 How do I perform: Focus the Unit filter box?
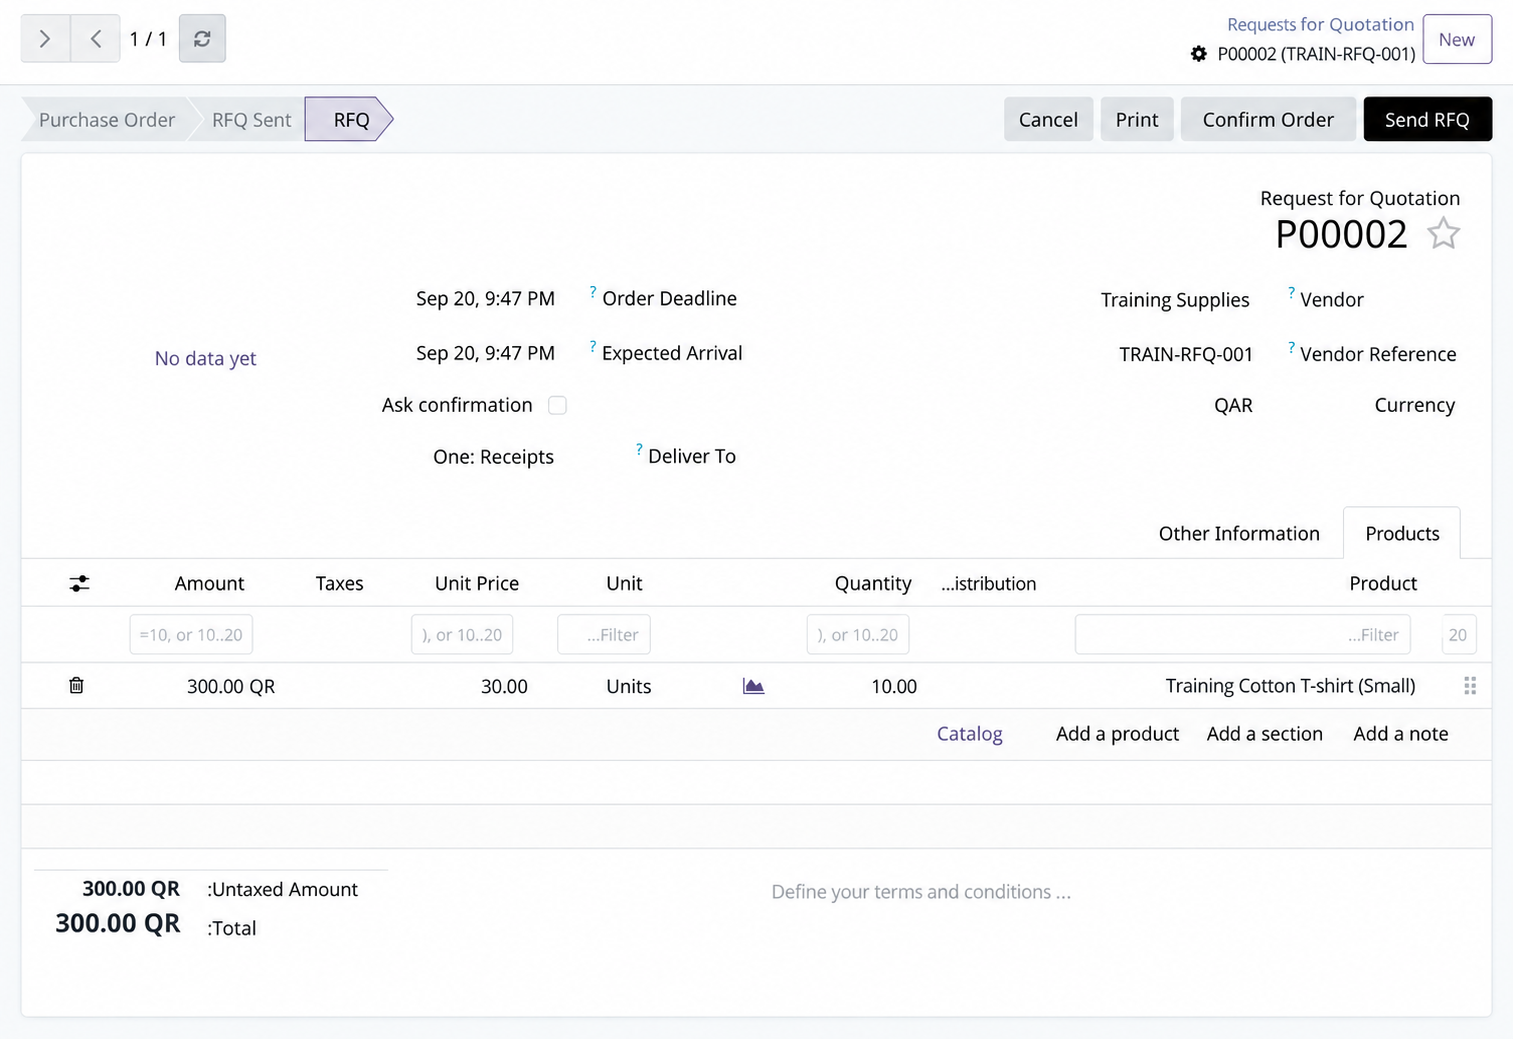click(x=604, y=635)
